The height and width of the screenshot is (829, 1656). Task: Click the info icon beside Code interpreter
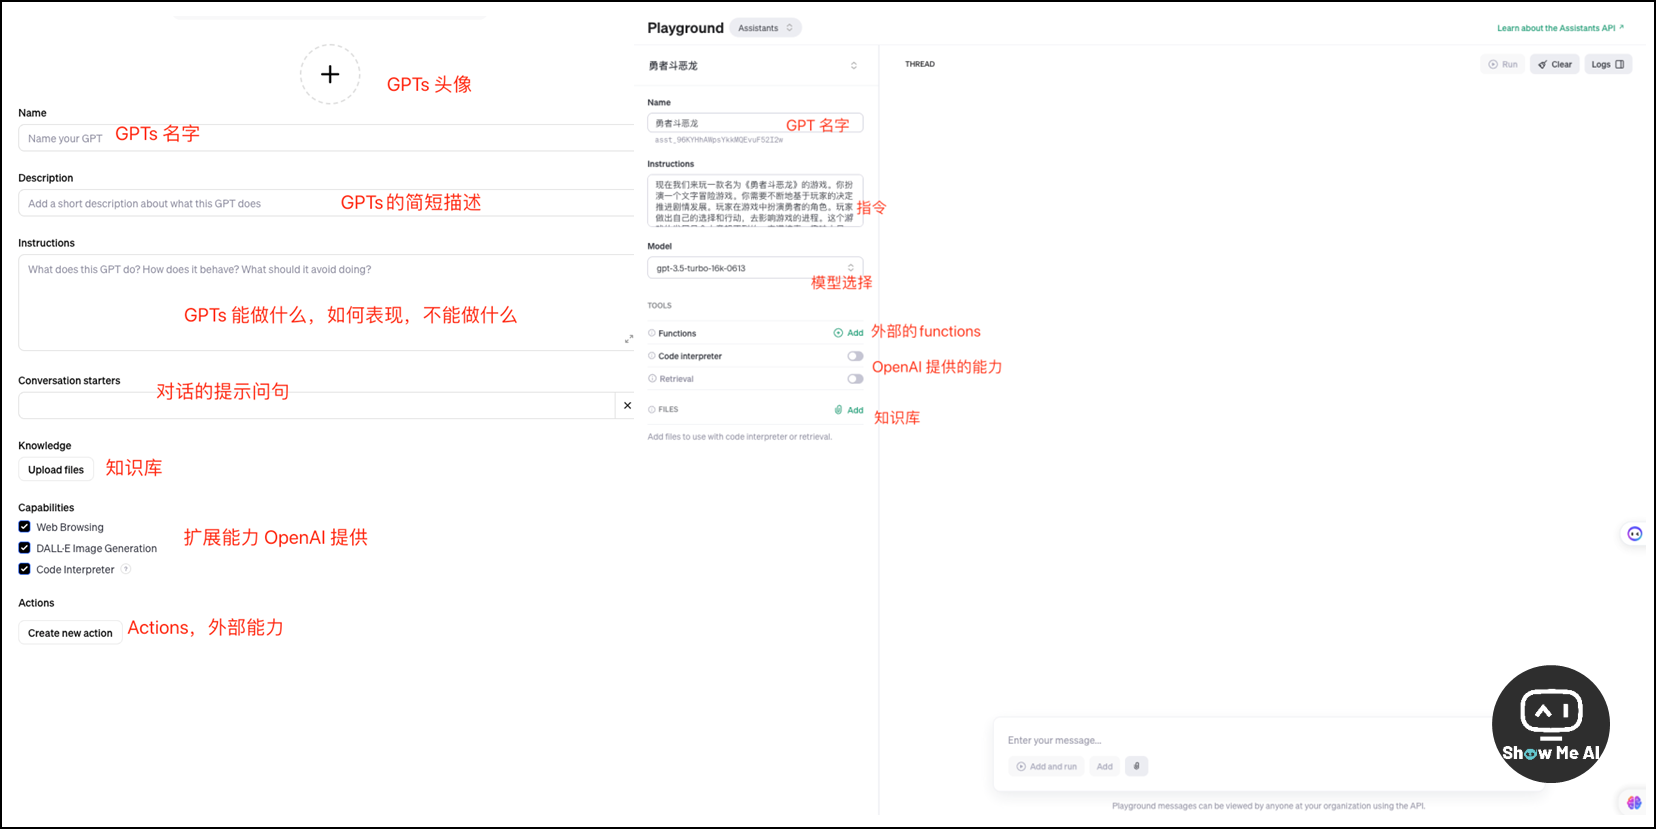coord(652,356)
